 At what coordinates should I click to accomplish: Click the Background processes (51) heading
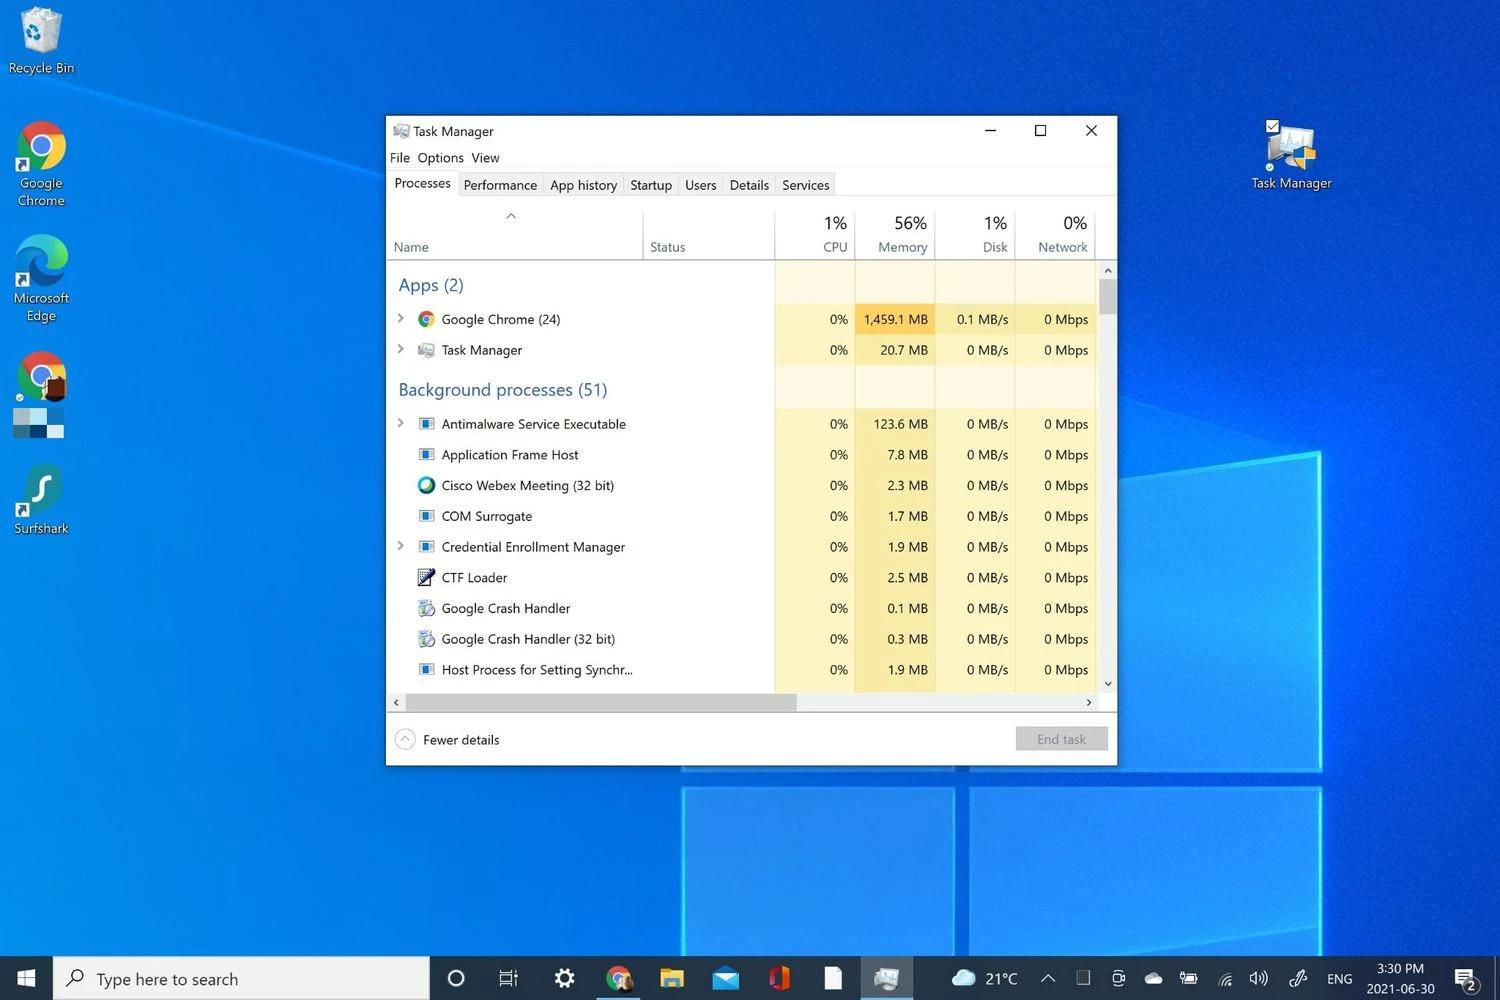click(x=503, y=390)
